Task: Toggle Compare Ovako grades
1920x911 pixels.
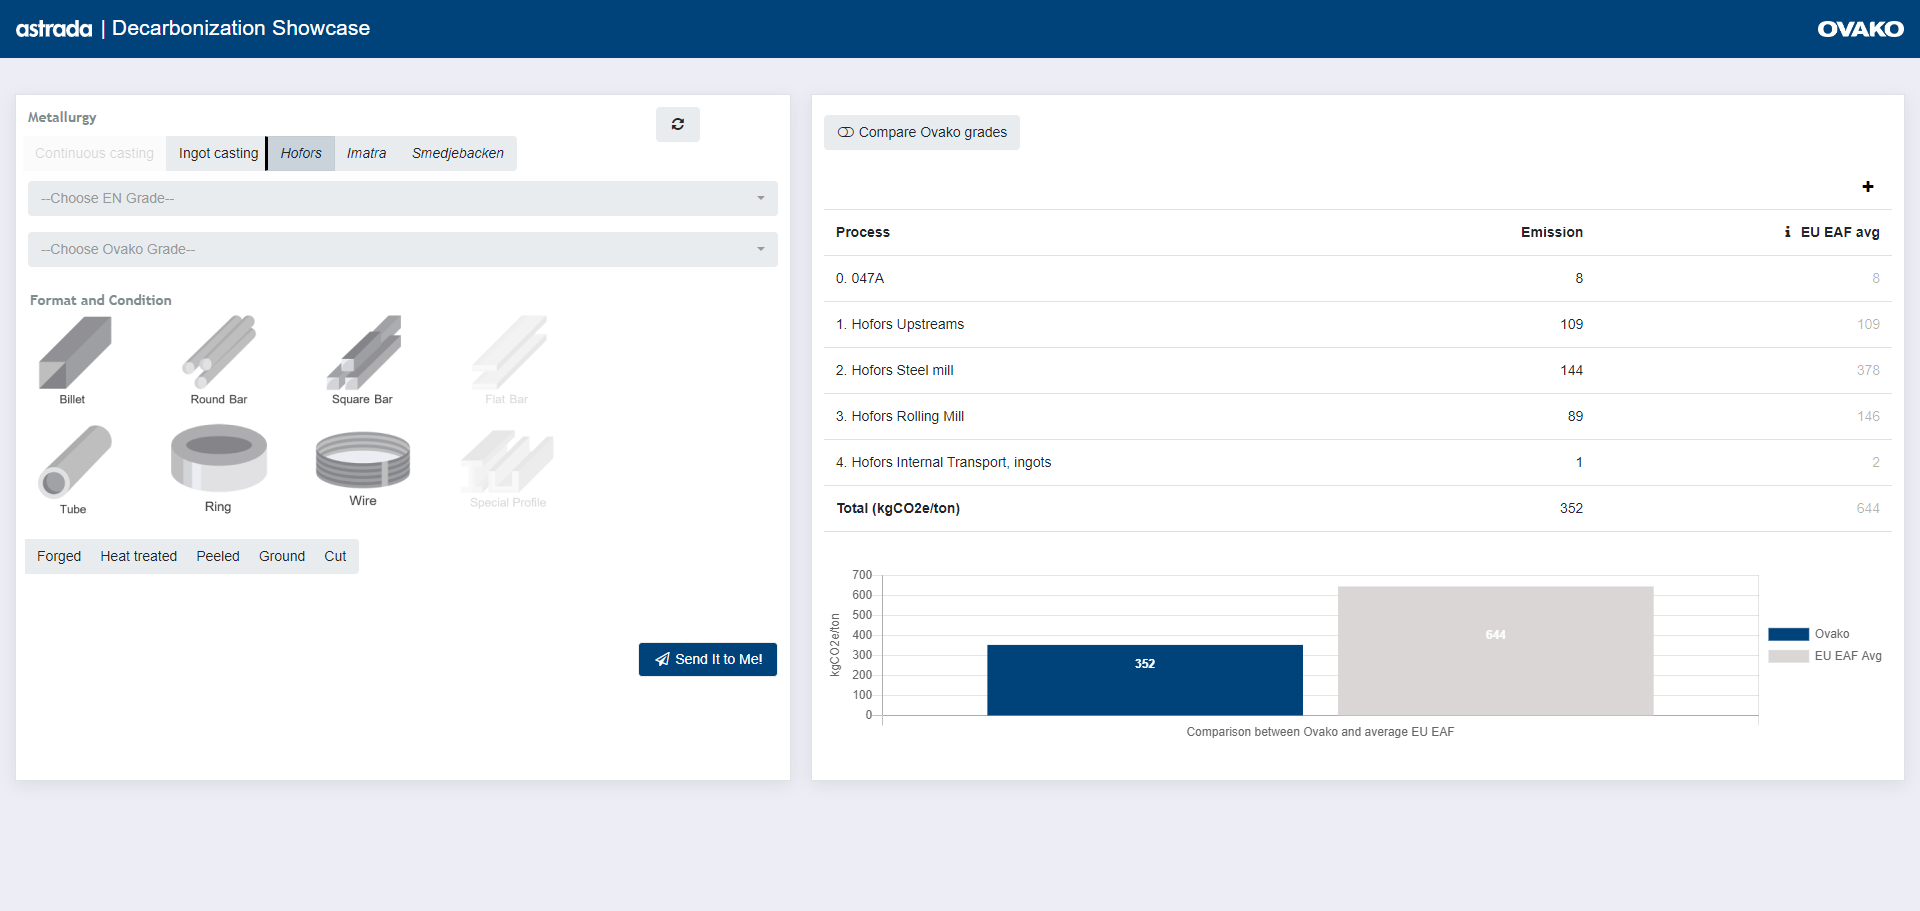Action: click(x=922, y=132)
